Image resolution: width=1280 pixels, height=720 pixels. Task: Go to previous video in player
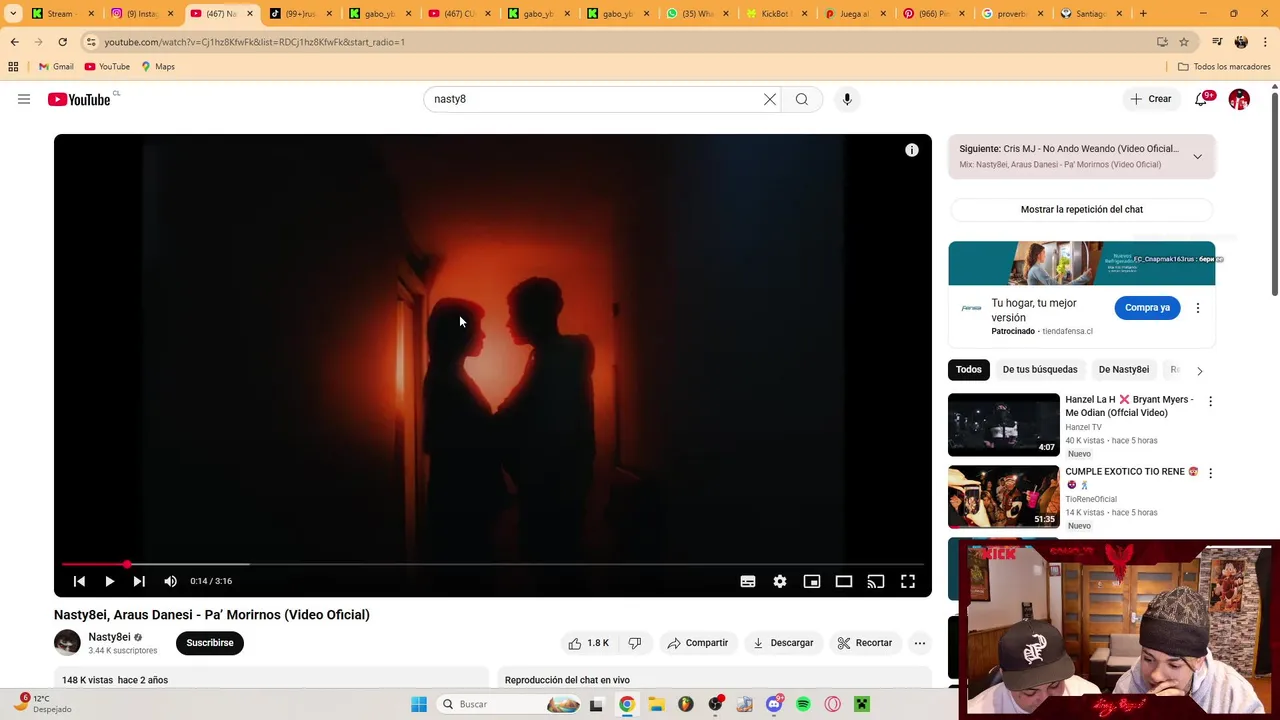coord(79,581)
